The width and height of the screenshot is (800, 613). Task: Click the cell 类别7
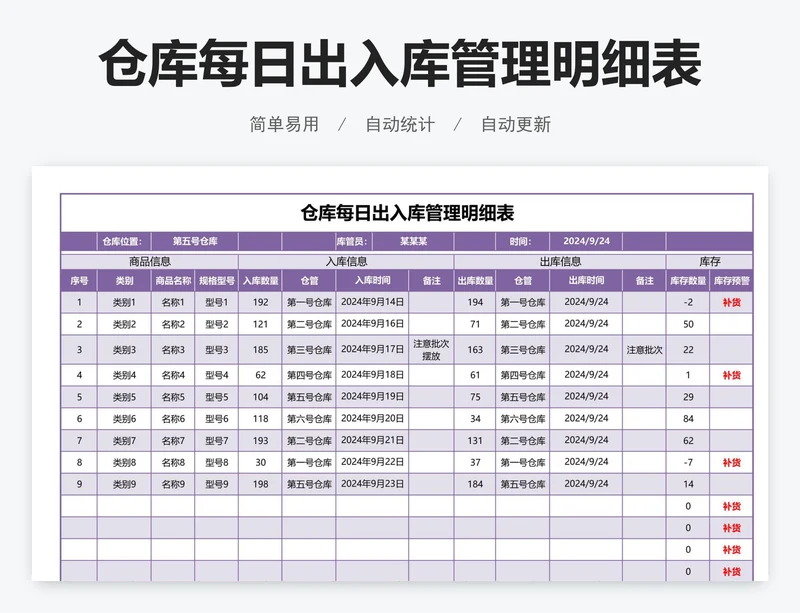tap(124, 440)
